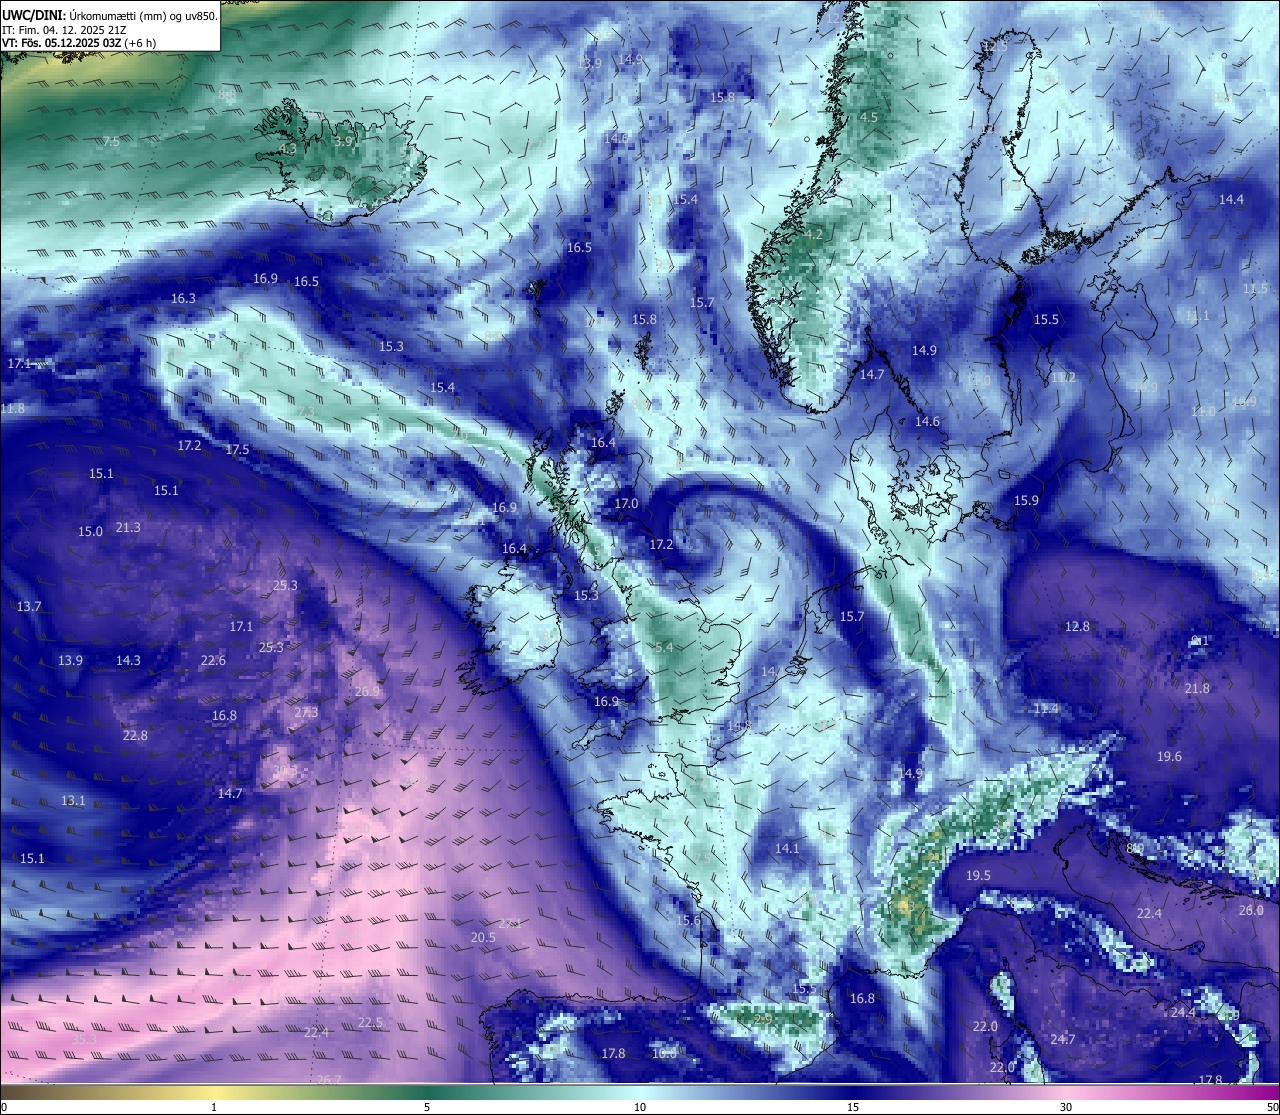Click the 24.4 value label
Image resolution: width=1280 pixels, height=1115 pixels.
tap(1183, 1012)
